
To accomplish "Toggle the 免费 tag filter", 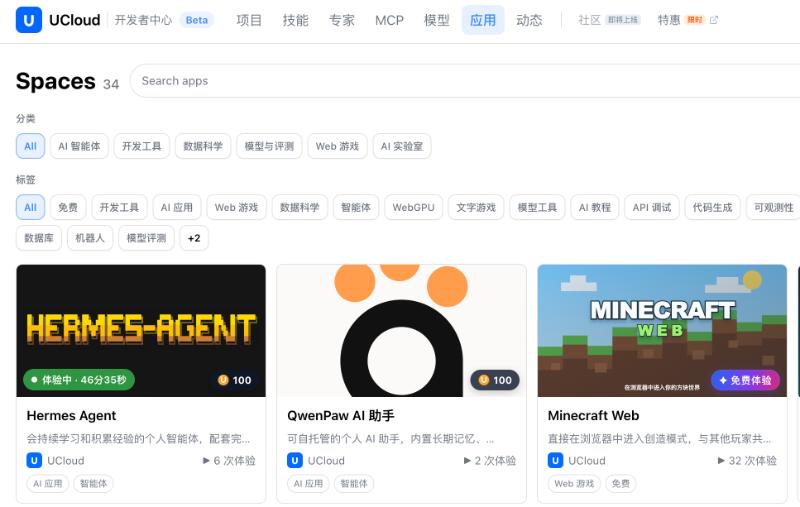I will 68,208.
